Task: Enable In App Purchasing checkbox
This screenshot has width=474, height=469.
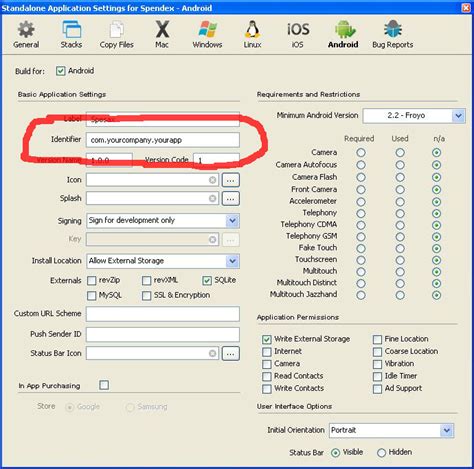Action: pos(104,385)
